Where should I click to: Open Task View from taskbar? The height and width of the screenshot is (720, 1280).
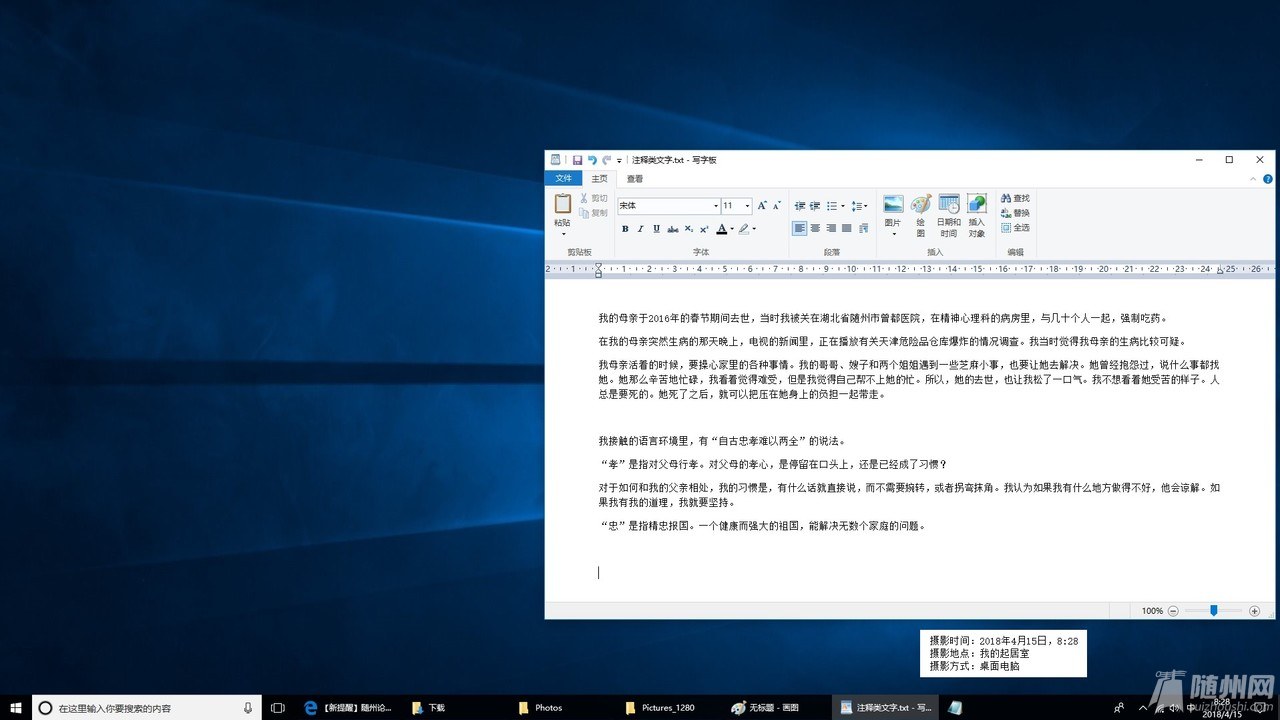278,708
